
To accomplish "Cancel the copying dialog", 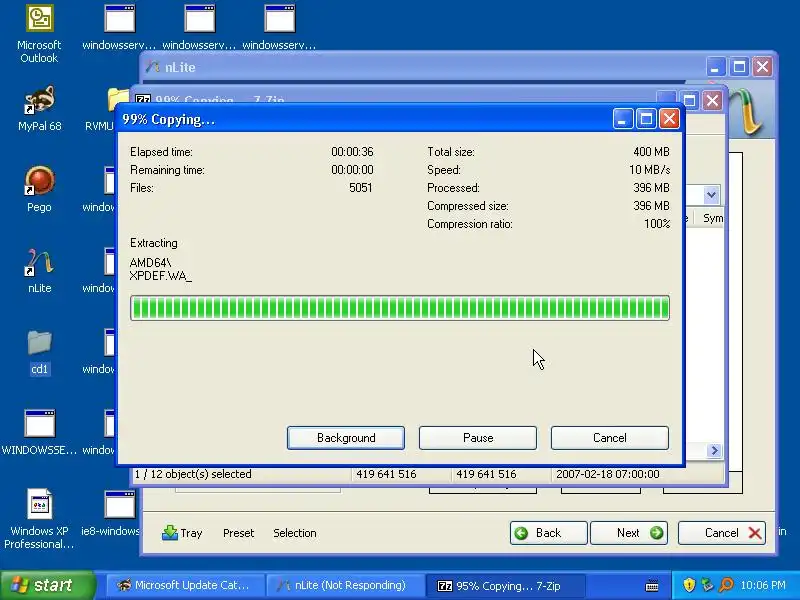I will 610,438.
